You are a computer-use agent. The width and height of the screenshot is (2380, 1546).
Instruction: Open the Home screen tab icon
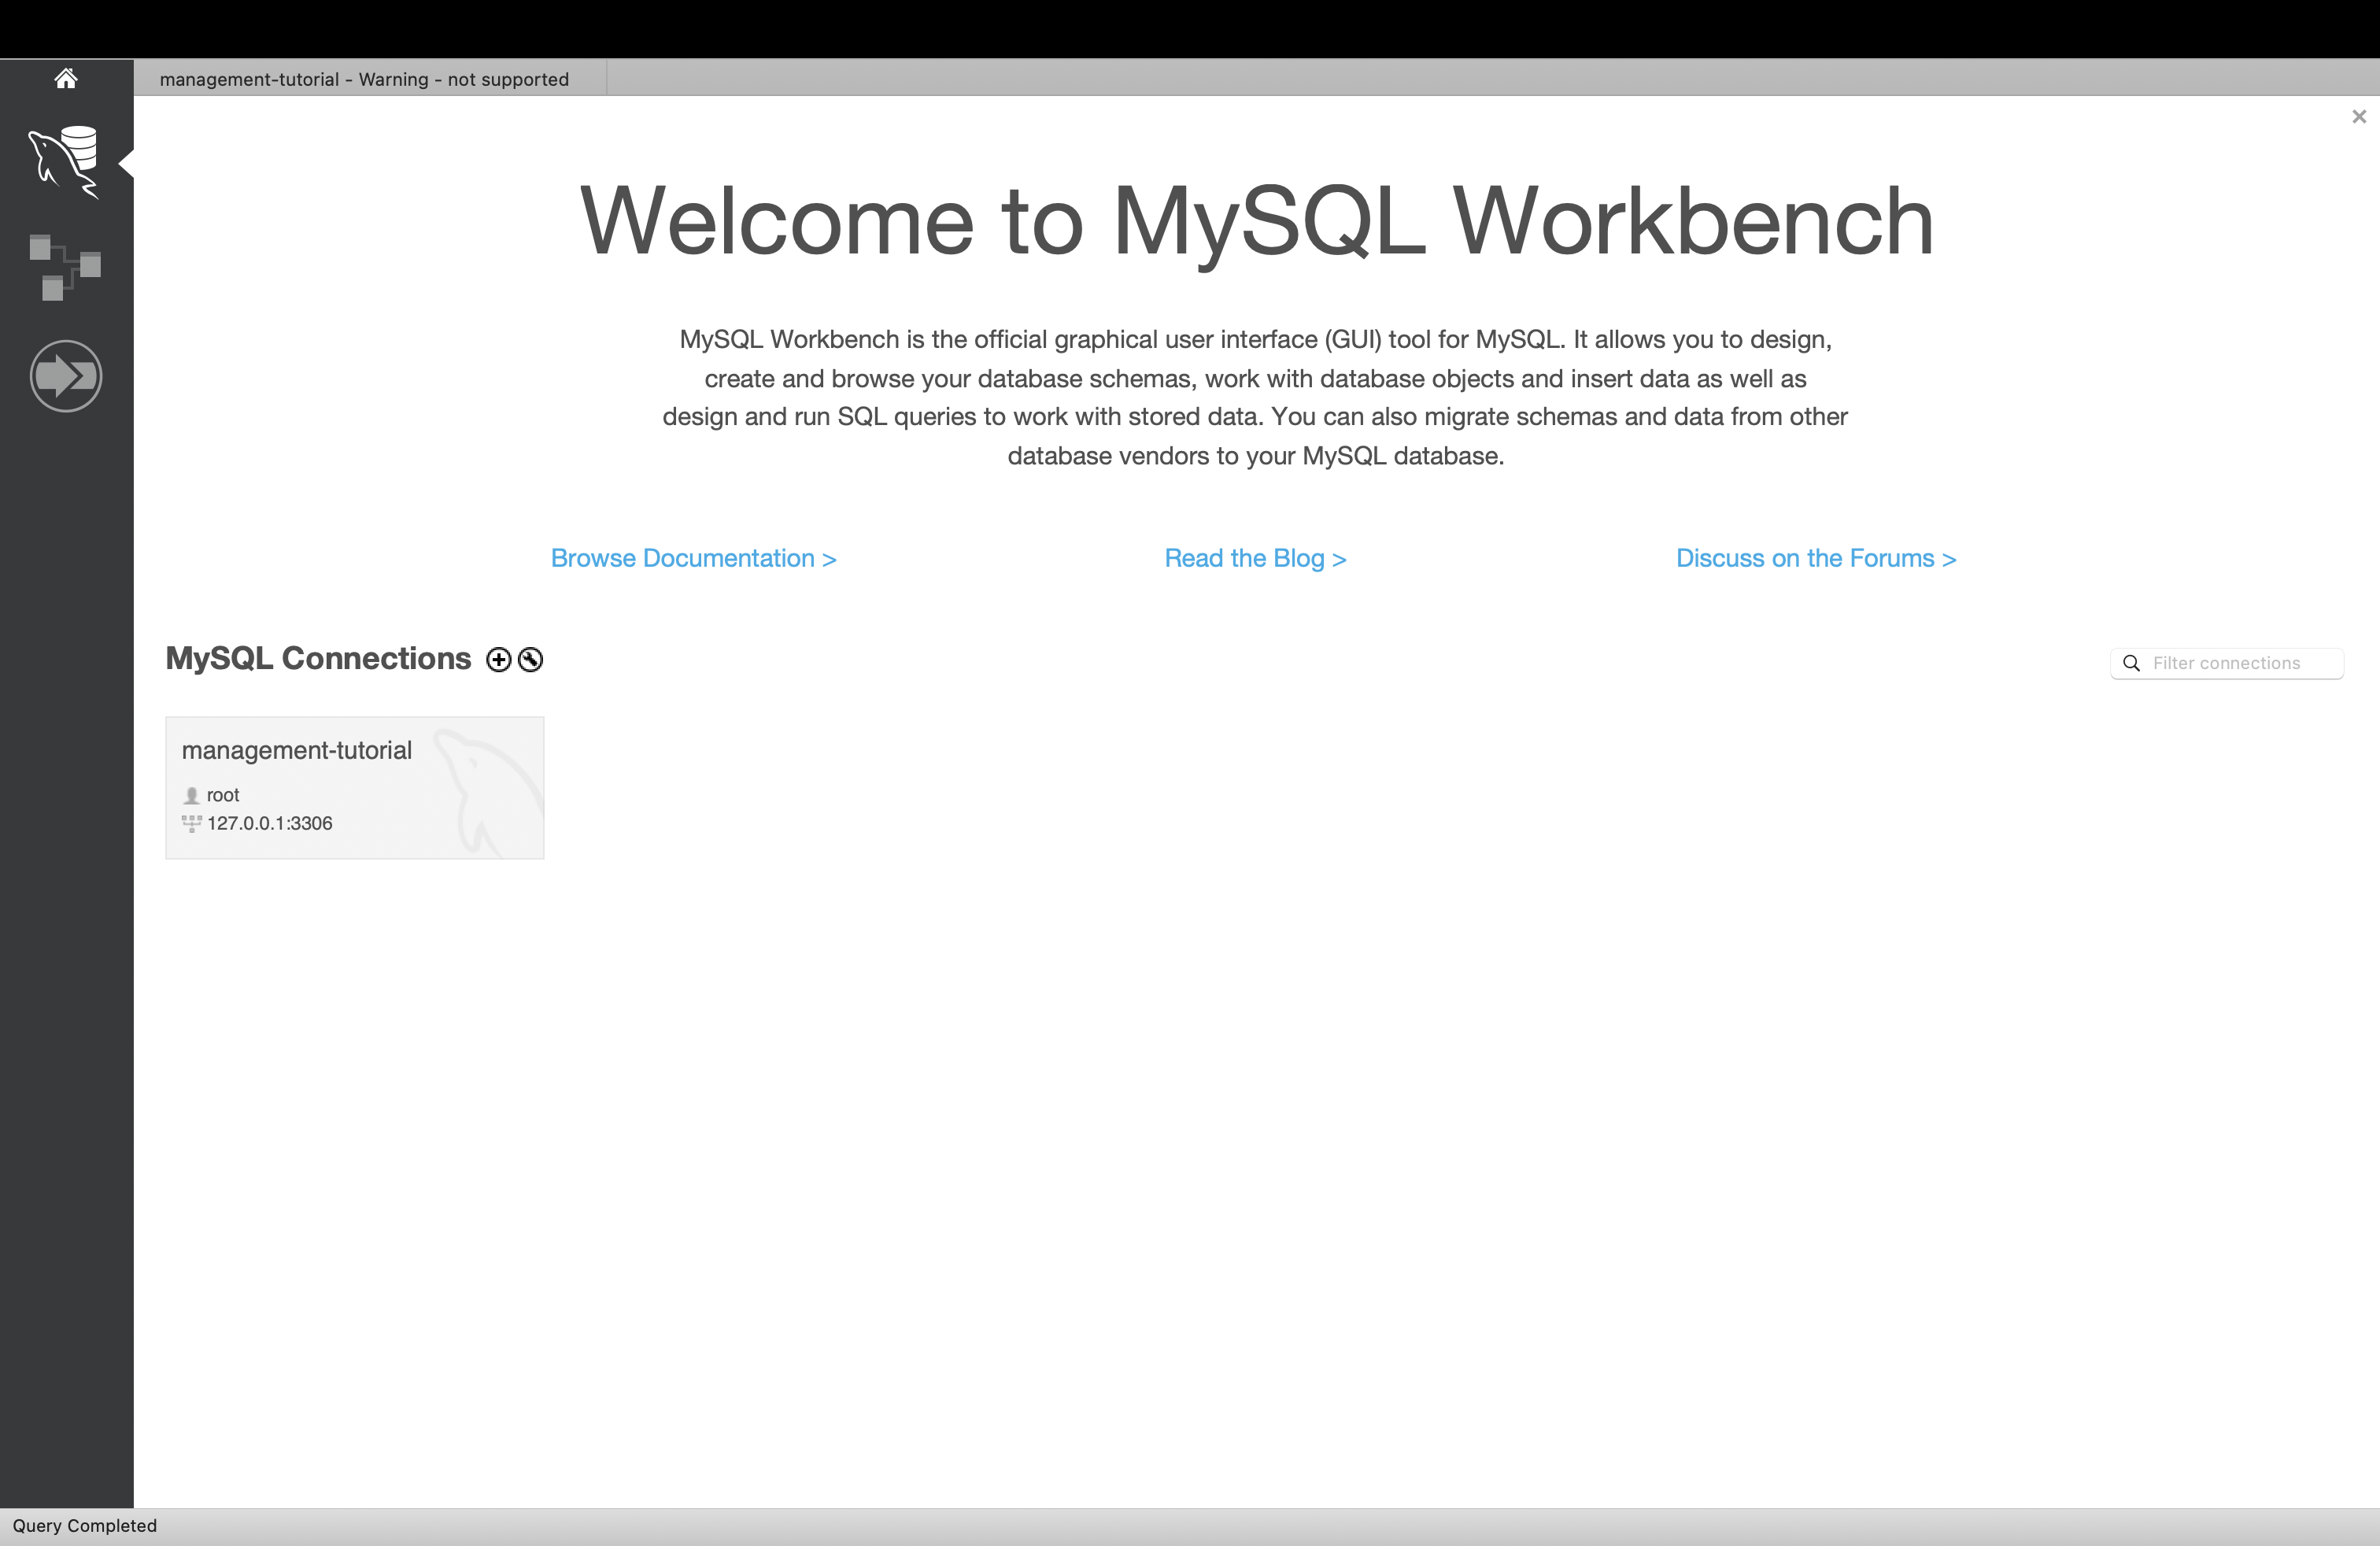pyautogui.click(x=66, y=79)
